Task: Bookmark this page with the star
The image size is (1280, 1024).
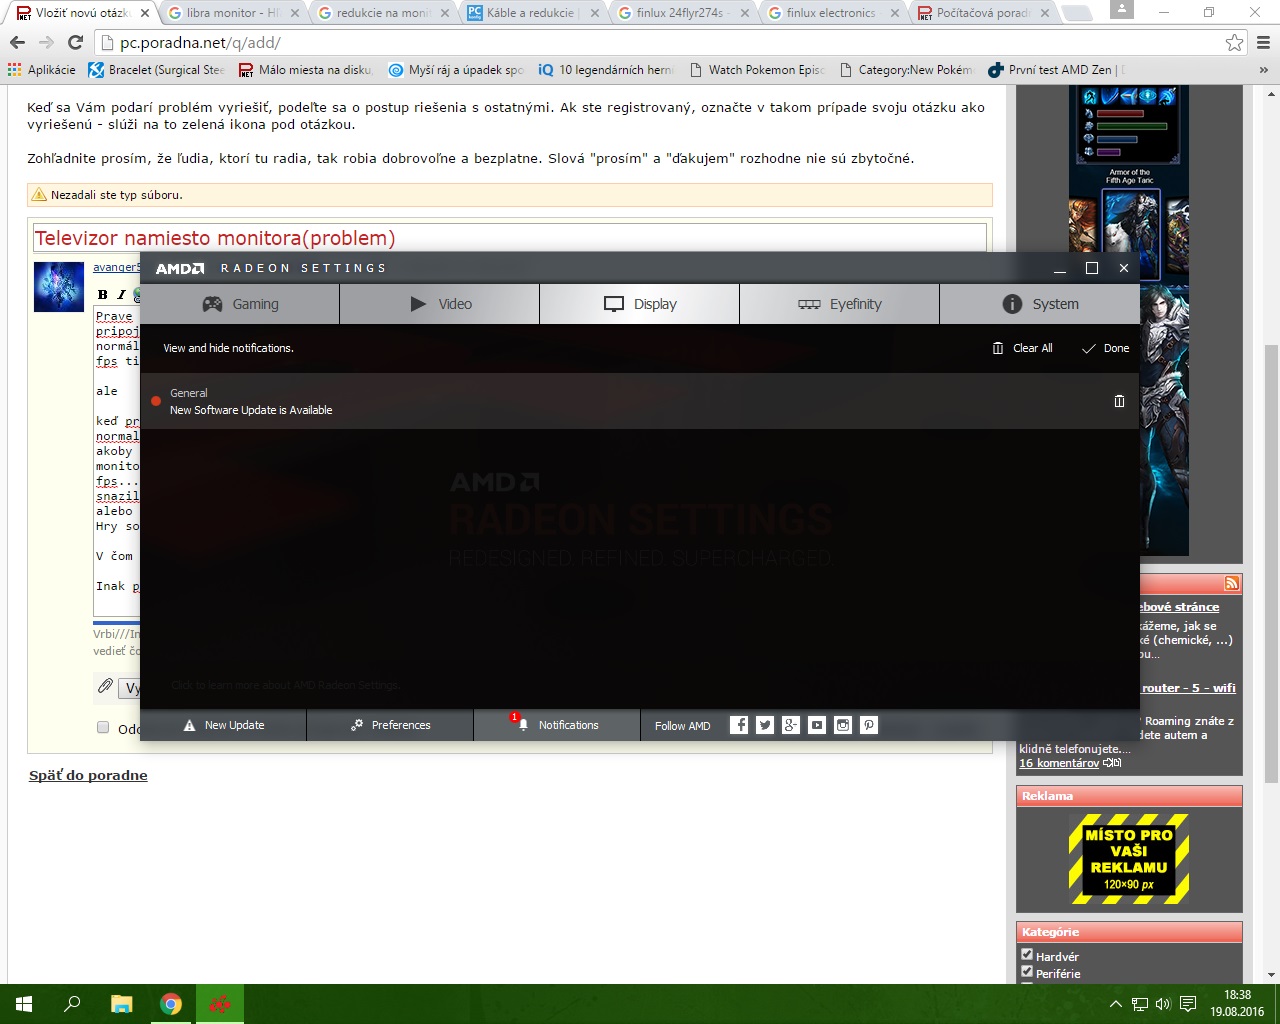Action: click(x=1235, y=43)
